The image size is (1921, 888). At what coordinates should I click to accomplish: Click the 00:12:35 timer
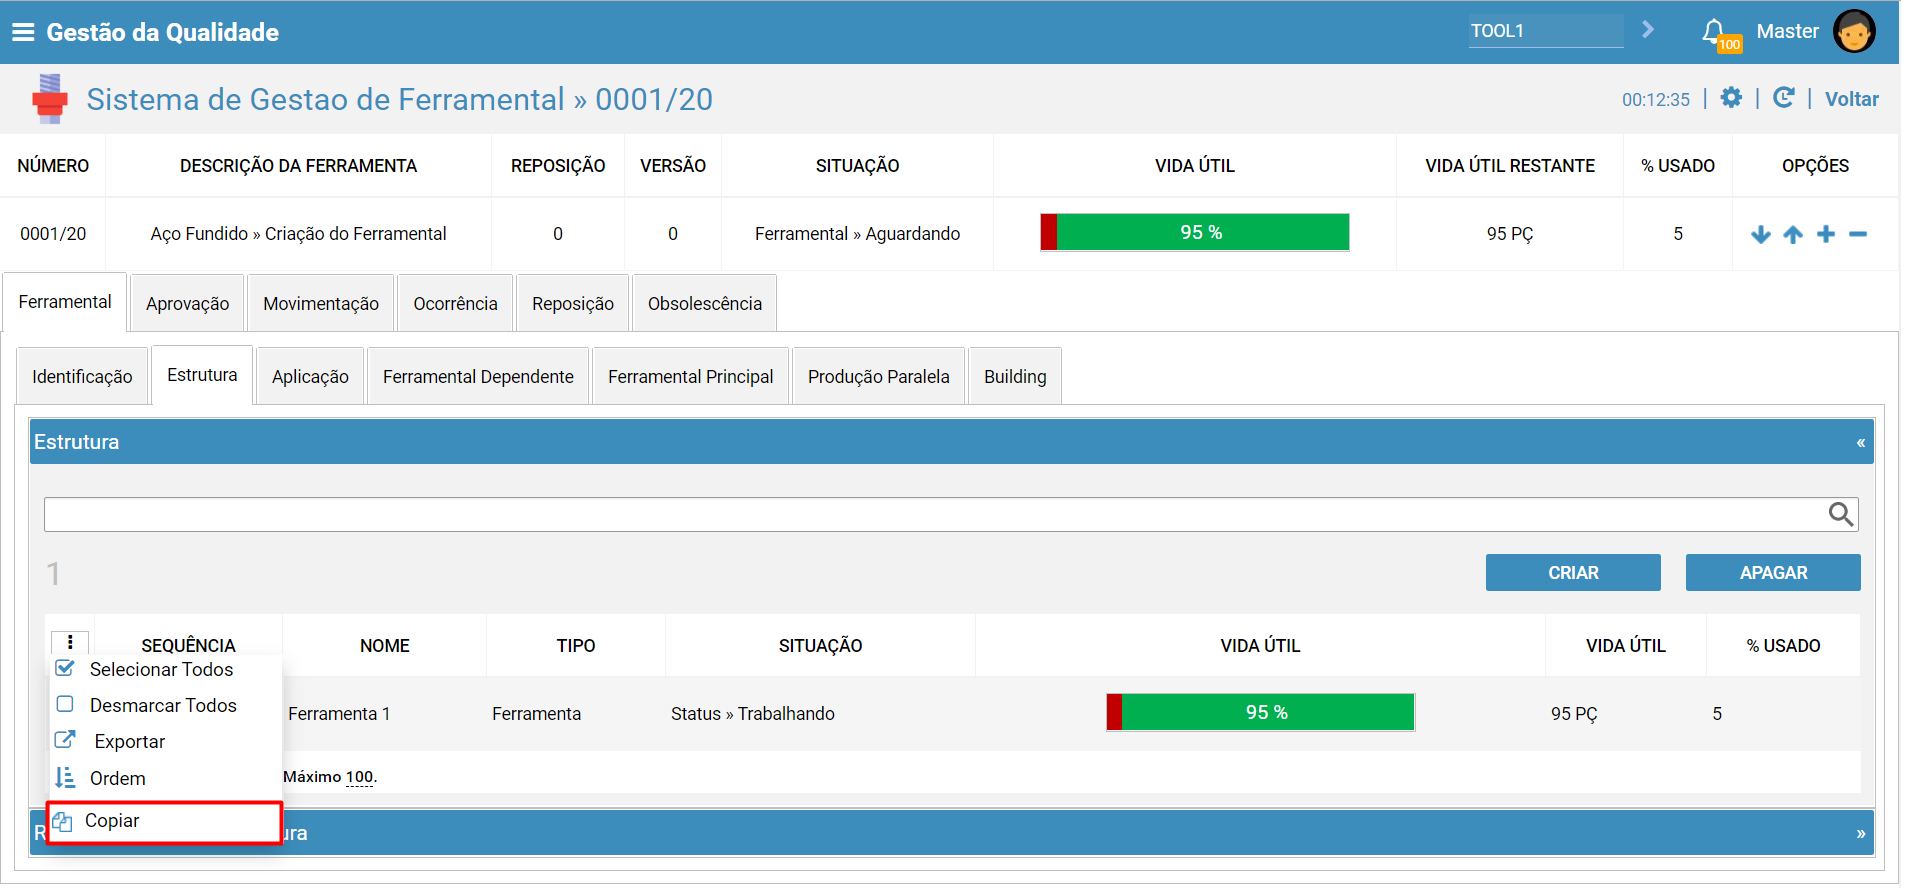[1656, 100]
